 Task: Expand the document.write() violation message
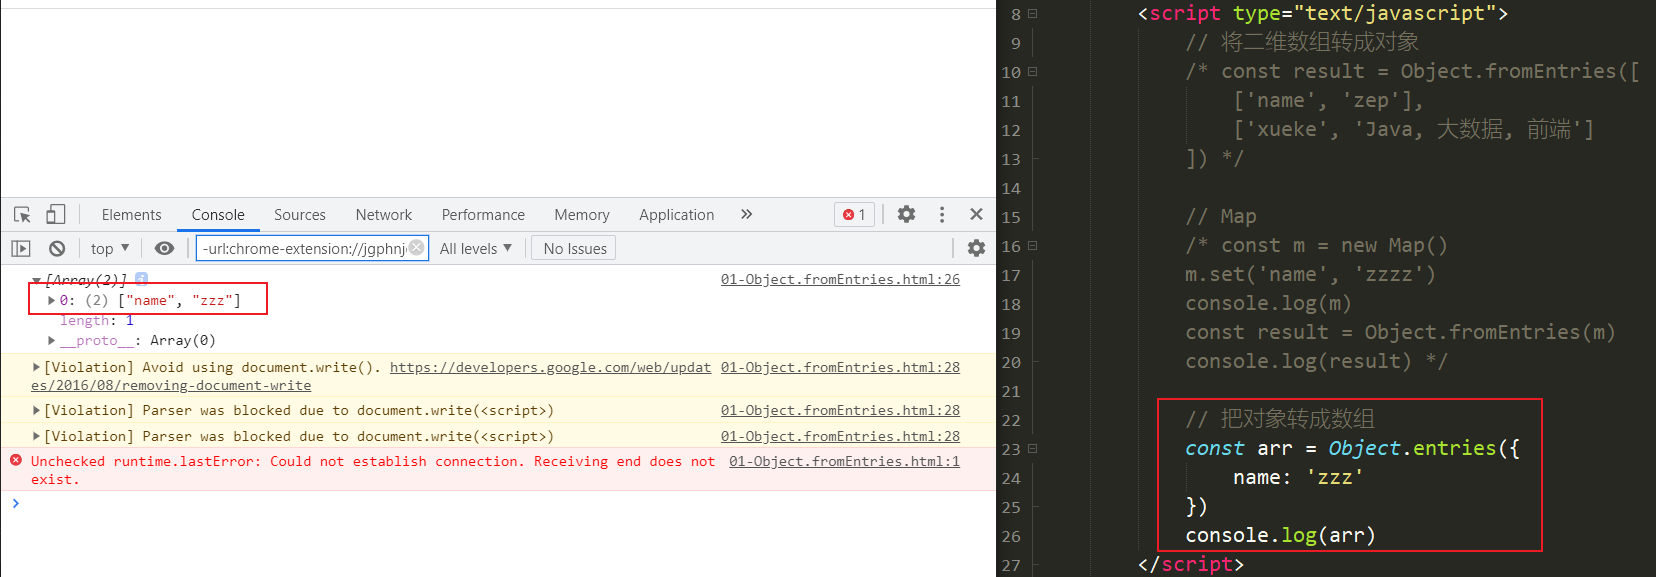(x=36, y=367)
